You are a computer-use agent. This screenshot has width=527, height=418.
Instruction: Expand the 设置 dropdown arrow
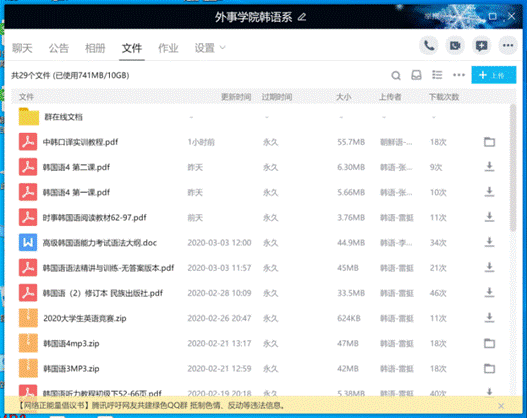(x=222, y=48)
